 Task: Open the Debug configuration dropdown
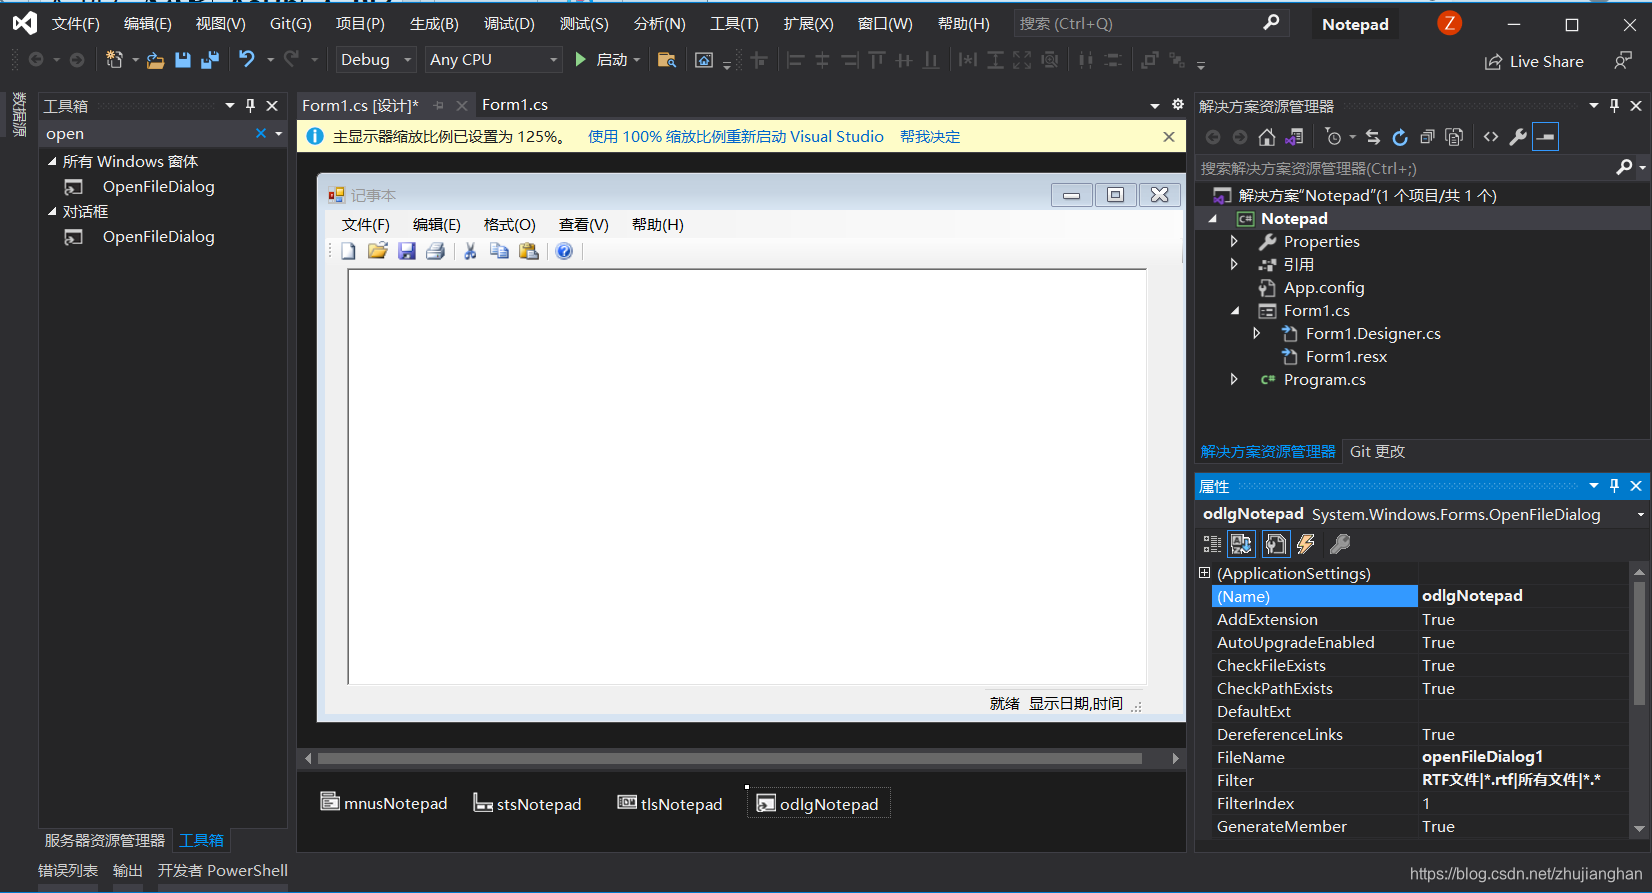[x=376, y=60]
